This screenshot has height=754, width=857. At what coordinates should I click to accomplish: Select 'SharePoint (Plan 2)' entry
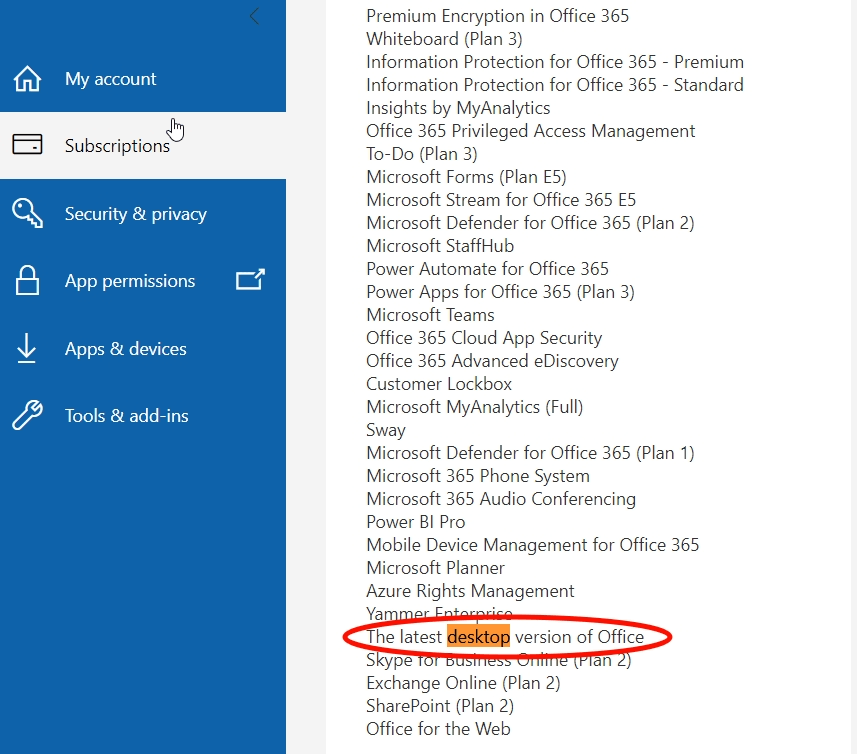pos(440,706)
